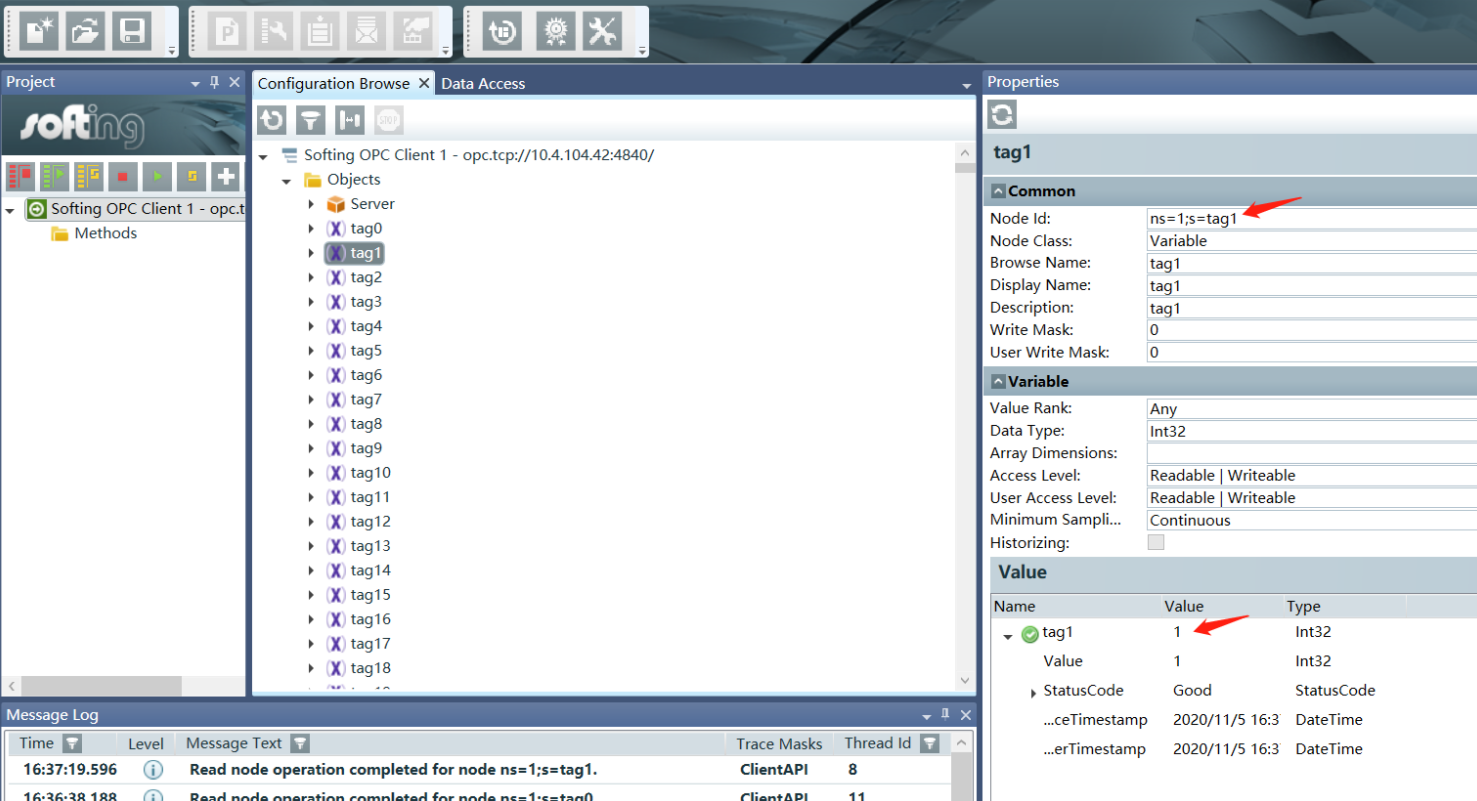Toggle filter on Thread Id column
The height and width of the screenshot is (801, 1477).
tap(930, 743)
